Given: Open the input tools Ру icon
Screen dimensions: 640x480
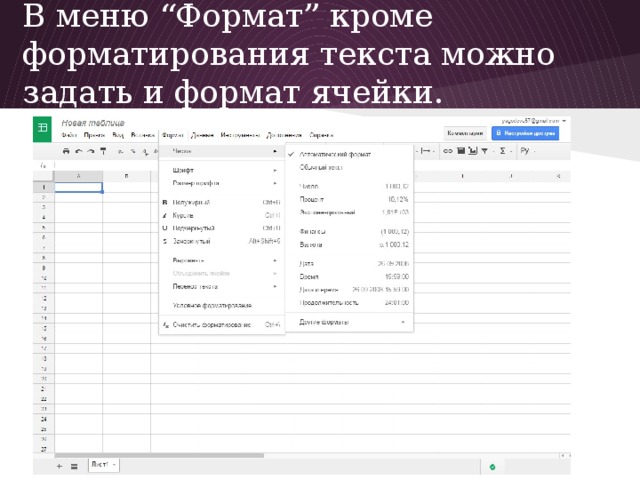Looking at the screenshot, I should point(525,151).
